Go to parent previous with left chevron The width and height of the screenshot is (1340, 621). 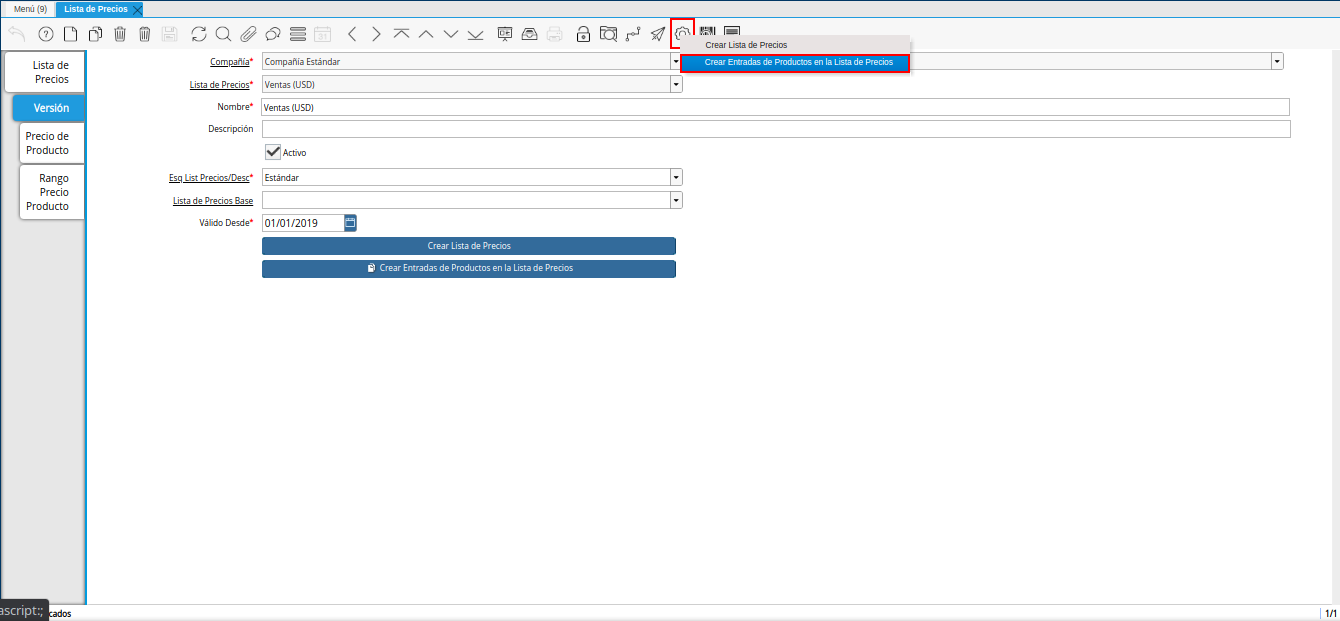pos(352,34)
